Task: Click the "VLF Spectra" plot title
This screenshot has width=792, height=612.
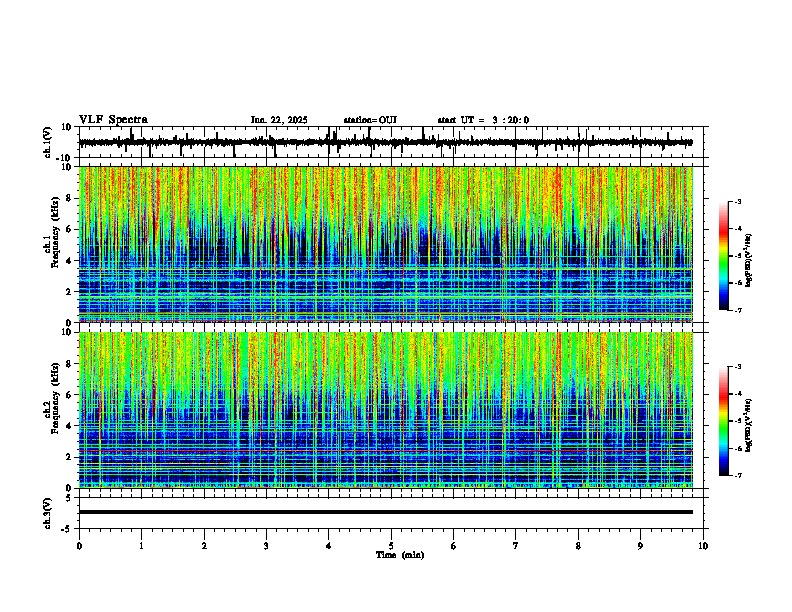Action: tap(113, 120)
